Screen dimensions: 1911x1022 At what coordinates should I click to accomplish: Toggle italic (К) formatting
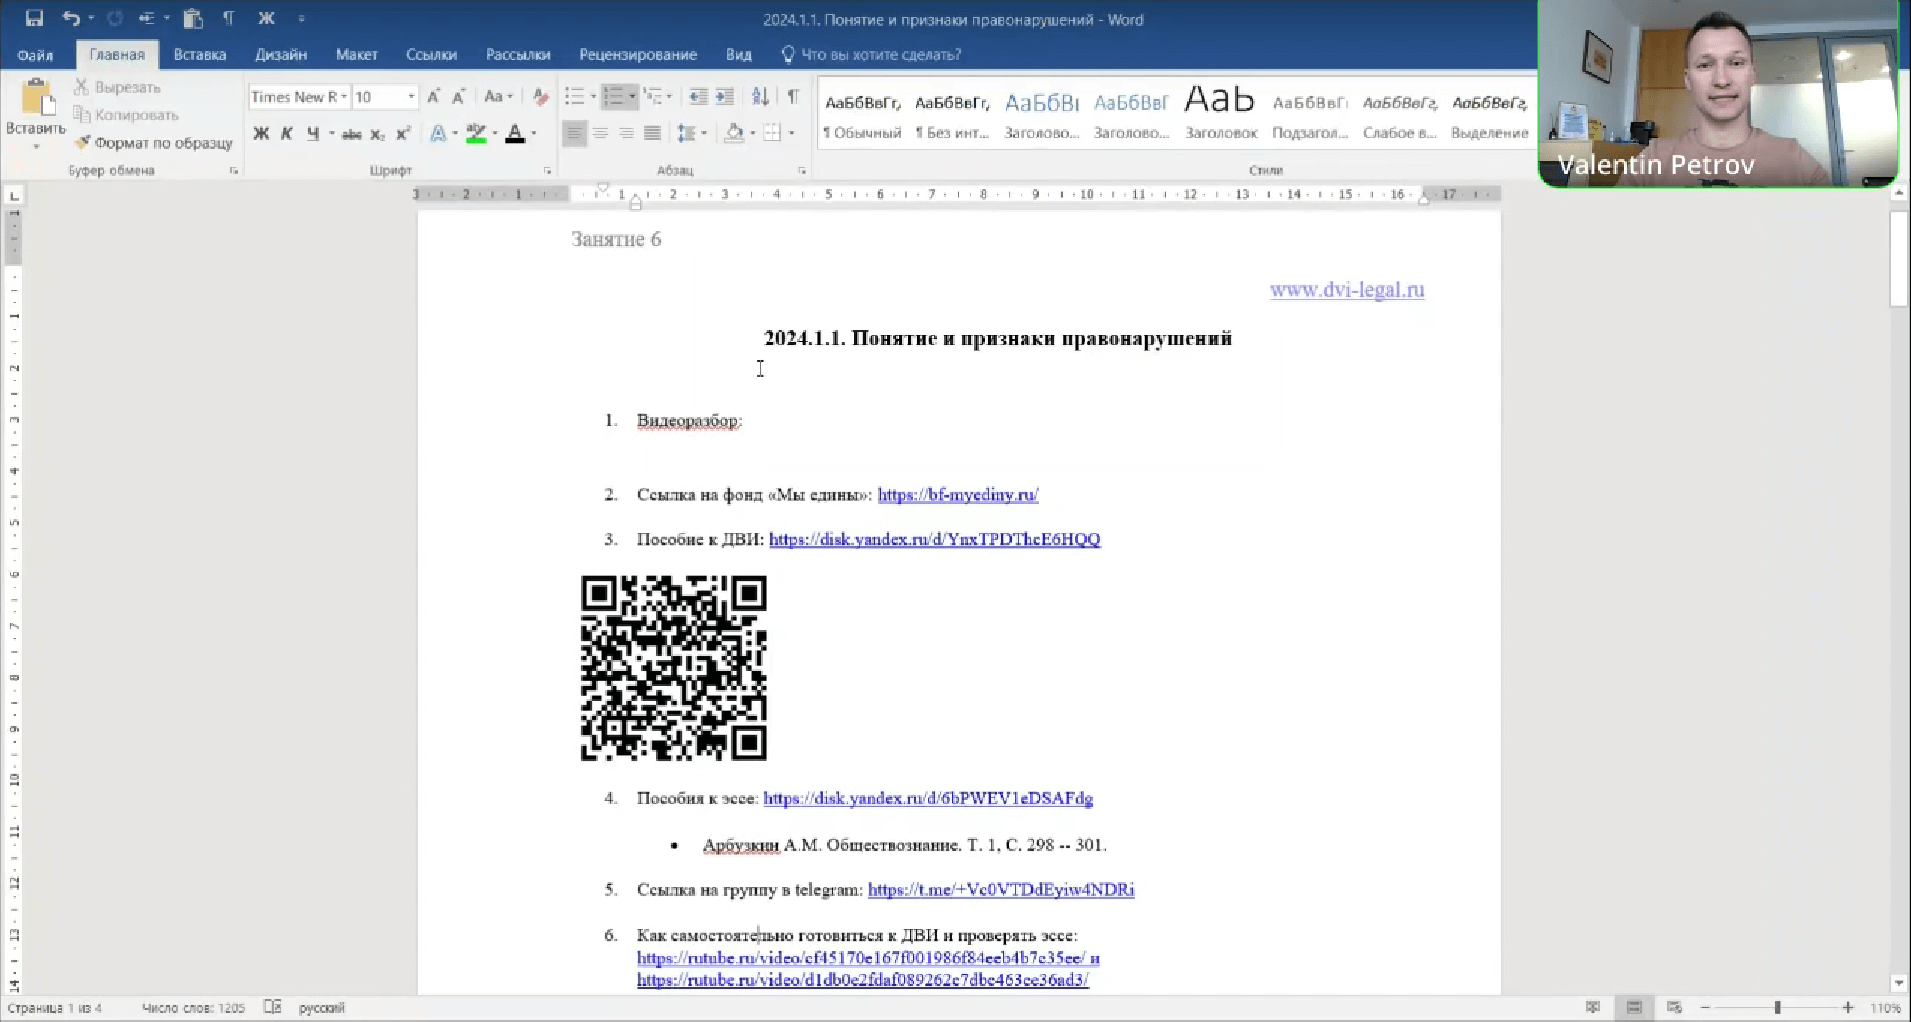click(287, 134)
